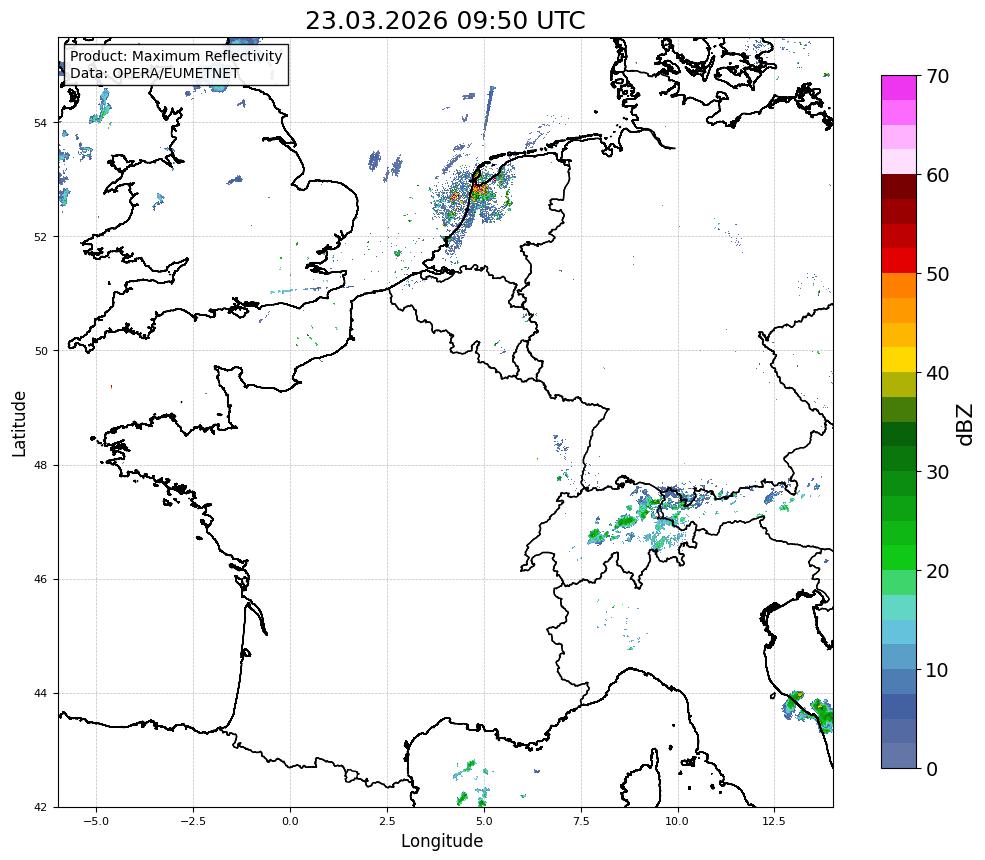Click the colorbar tick label 0

click(x=932, y=769)
